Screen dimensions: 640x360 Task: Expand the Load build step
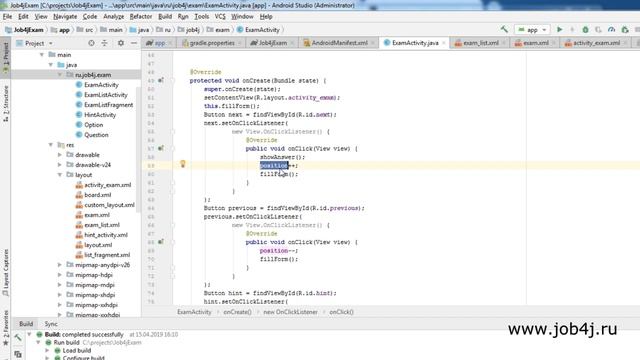(47, 351)
